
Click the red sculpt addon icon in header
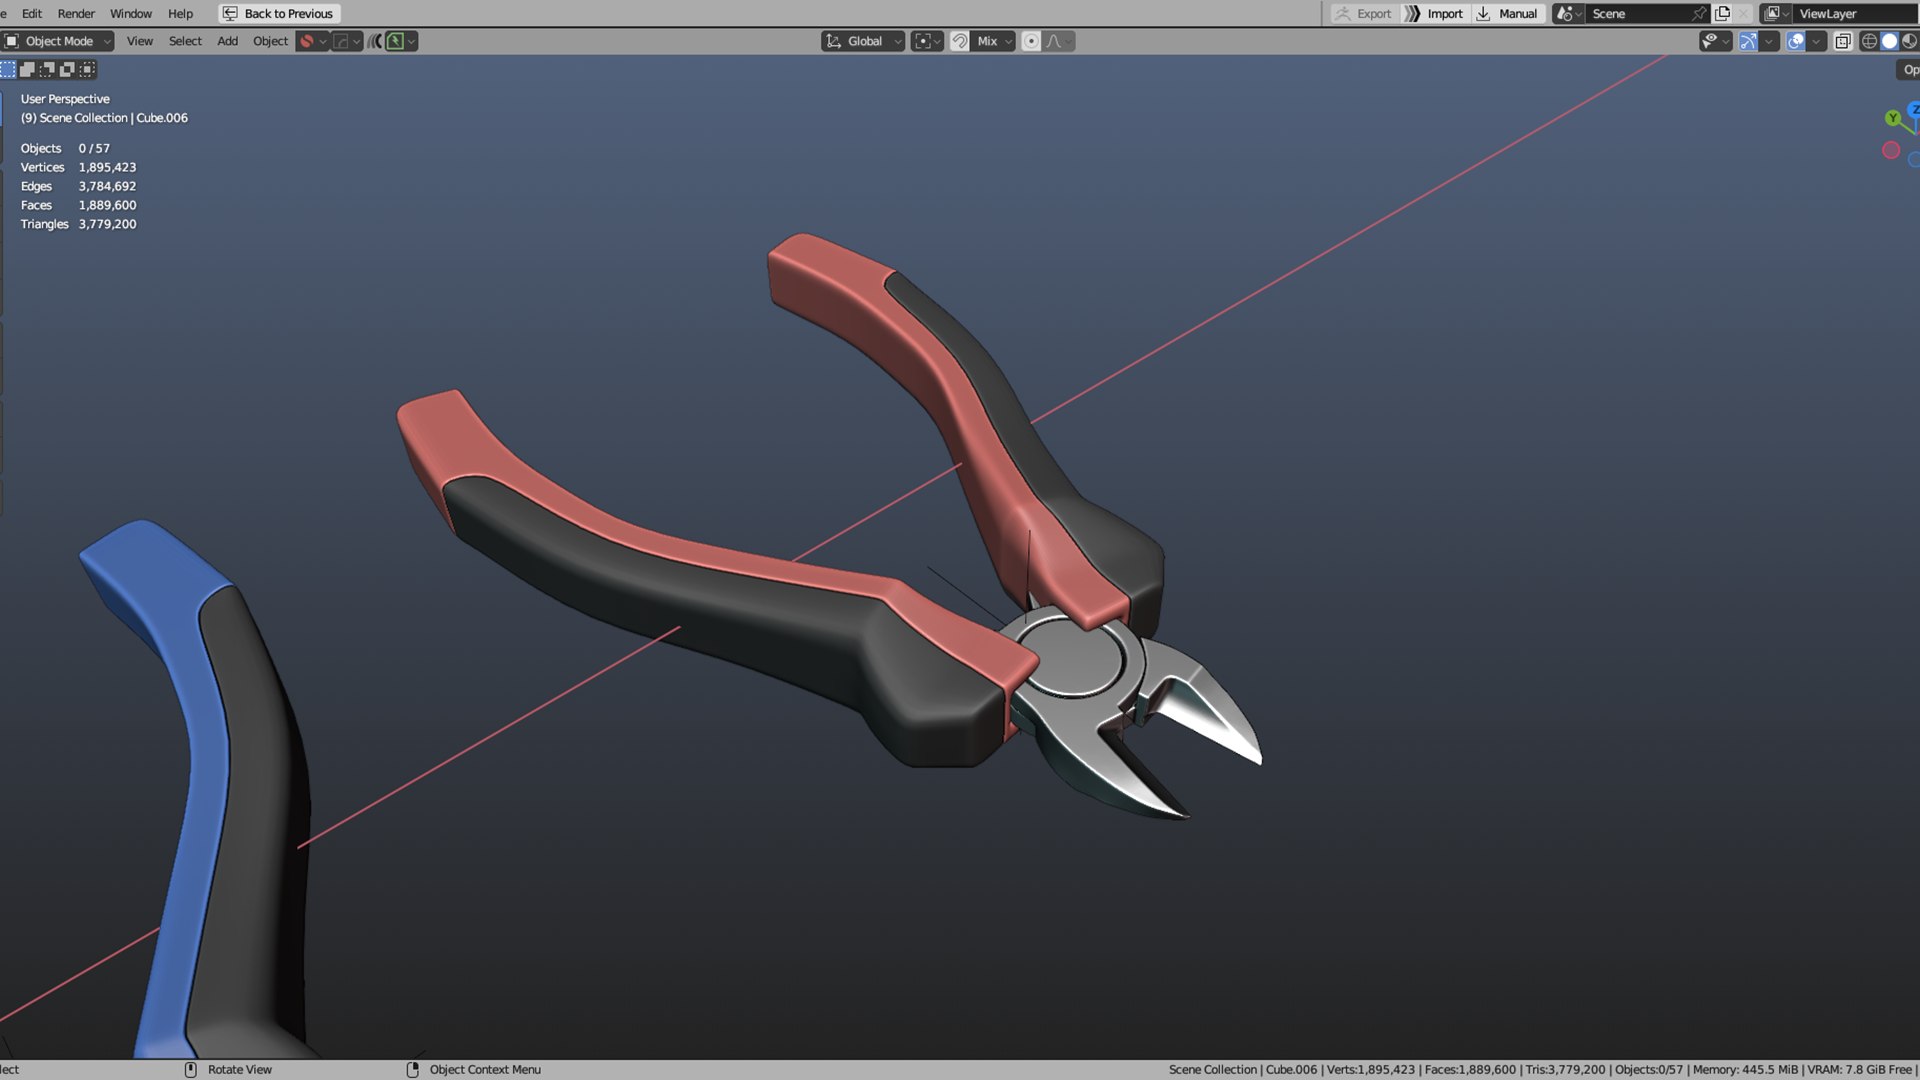308,41
